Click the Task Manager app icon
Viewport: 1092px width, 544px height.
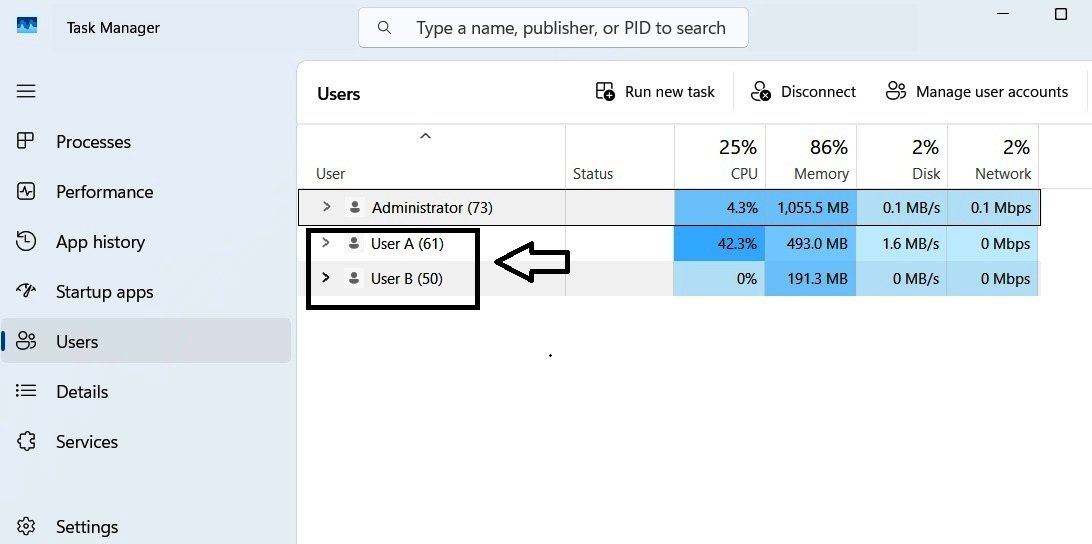pyautogui.click(x=26, y=26)
